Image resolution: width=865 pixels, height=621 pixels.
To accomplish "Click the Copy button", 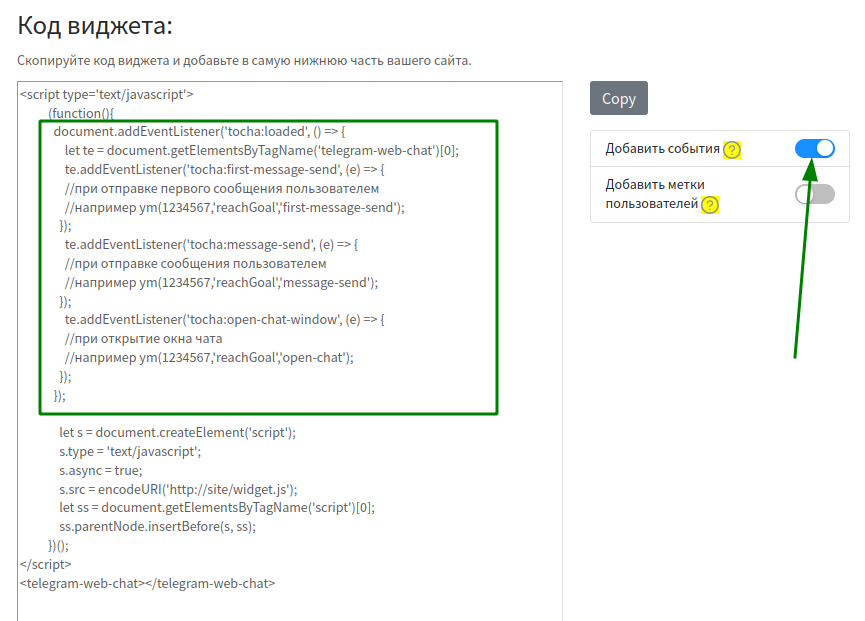I will tap(619, 98).
